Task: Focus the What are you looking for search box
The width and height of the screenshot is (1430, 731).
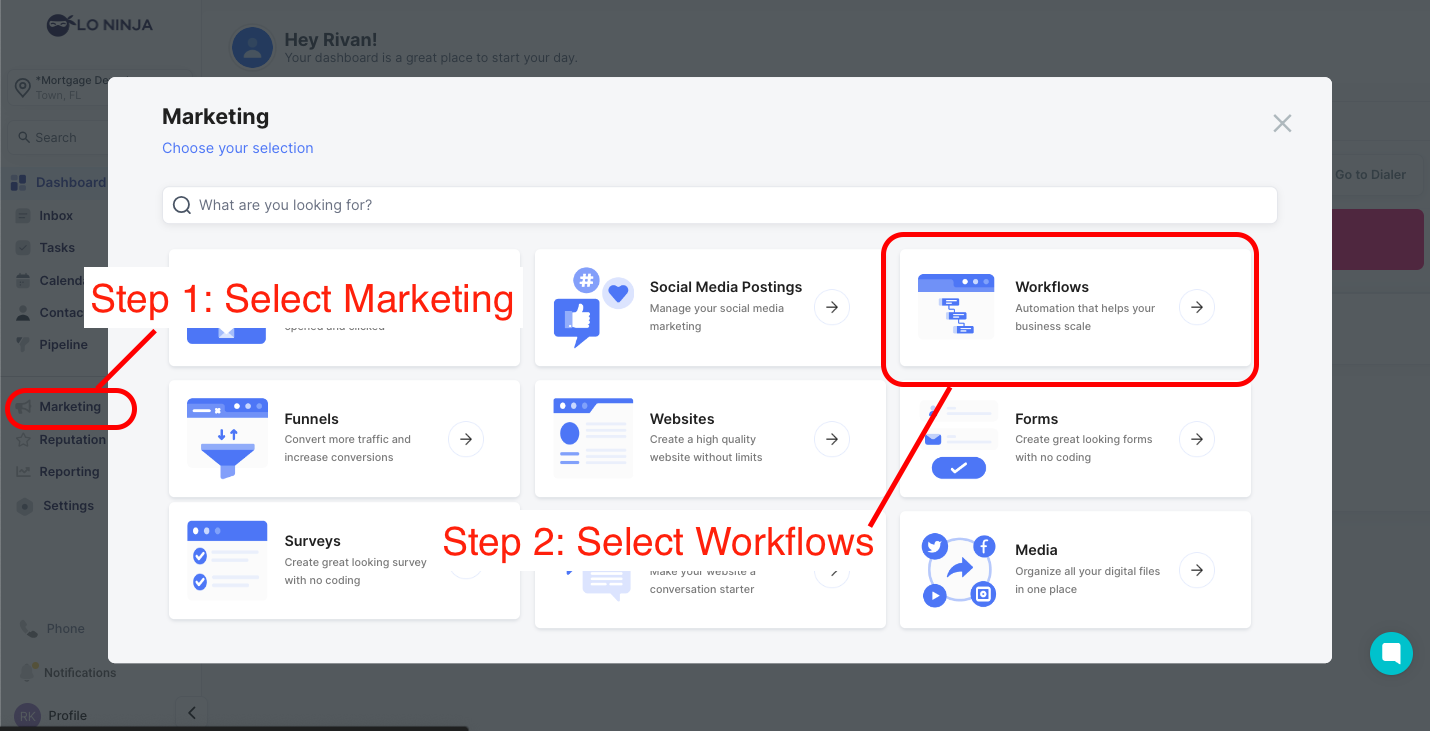Action: (x=720, y=205)
